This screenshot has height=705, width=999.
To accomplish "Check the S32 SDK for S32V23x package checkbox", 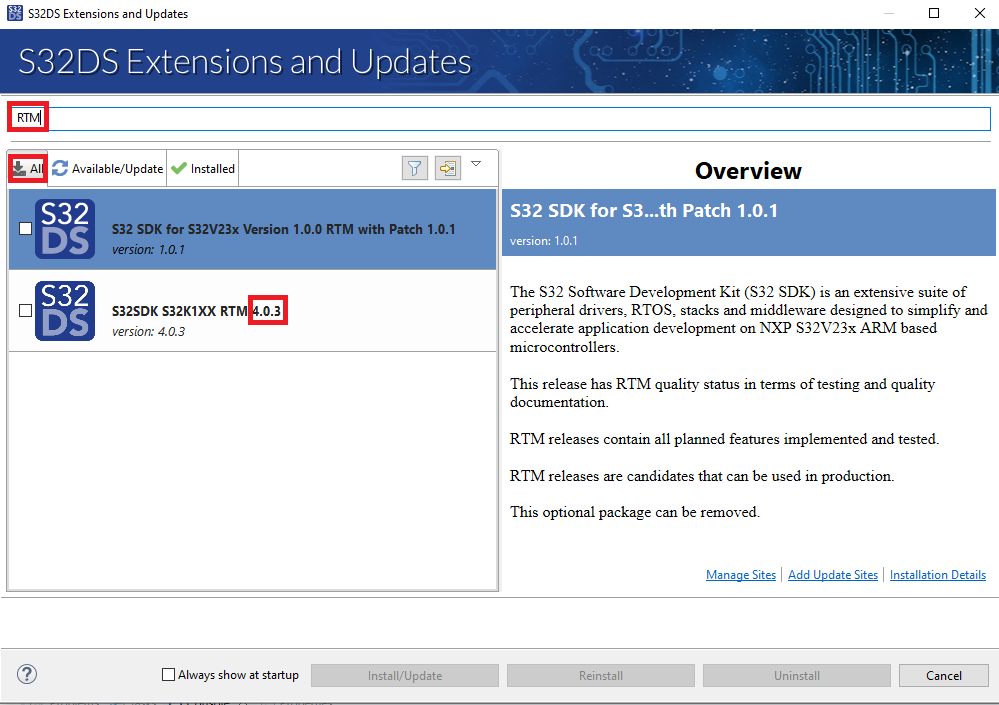I will coord(25,227).
